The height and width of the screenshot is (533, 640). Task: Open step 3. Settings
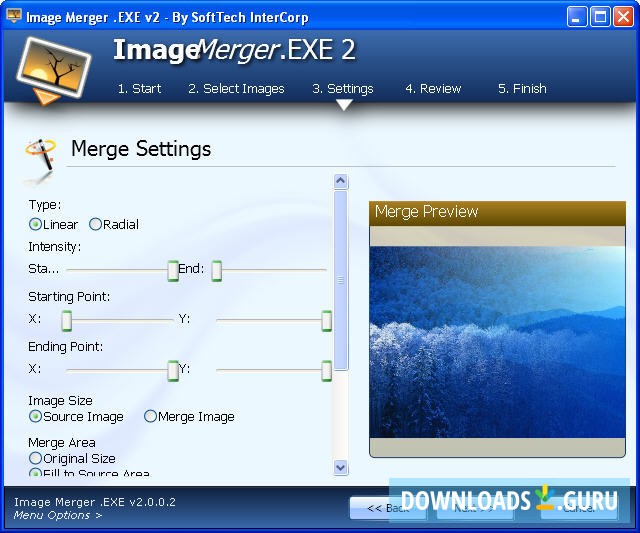pos(343,89)
